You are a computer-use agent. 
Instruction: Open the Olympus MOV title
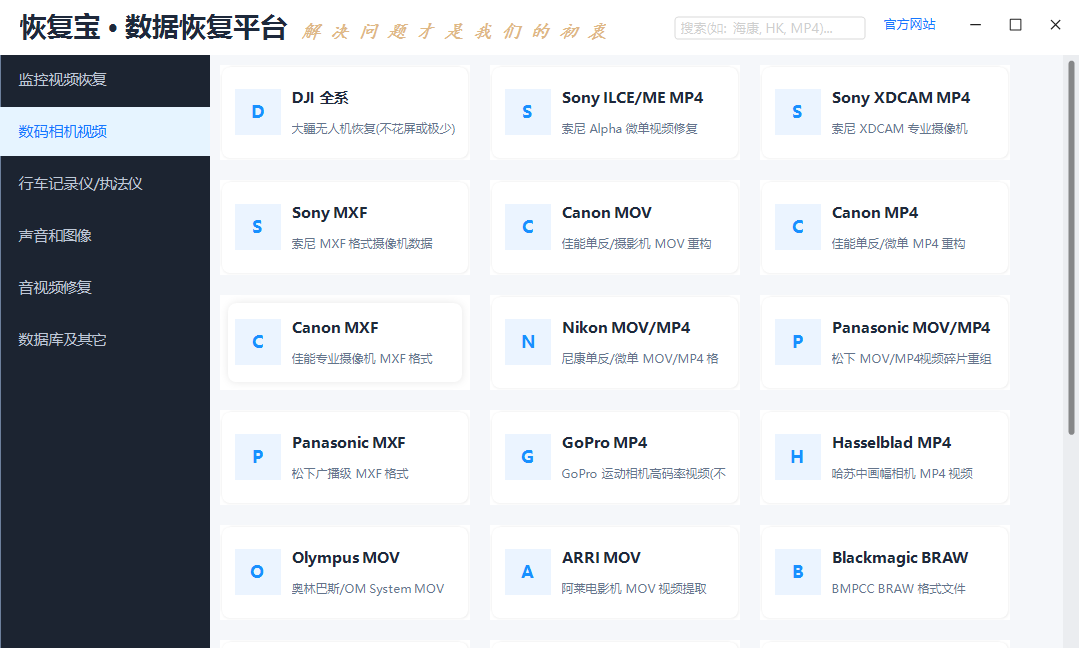[x=346, y=558]
